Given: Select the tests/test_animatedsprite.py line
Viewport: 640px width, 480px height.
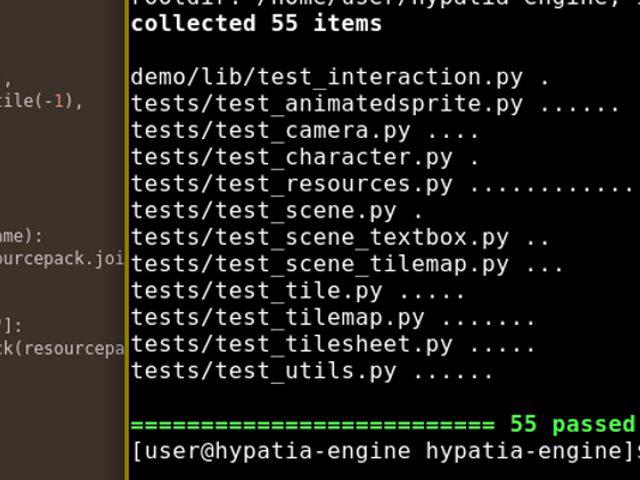Looking at the screenshot, I should [326, 104].
